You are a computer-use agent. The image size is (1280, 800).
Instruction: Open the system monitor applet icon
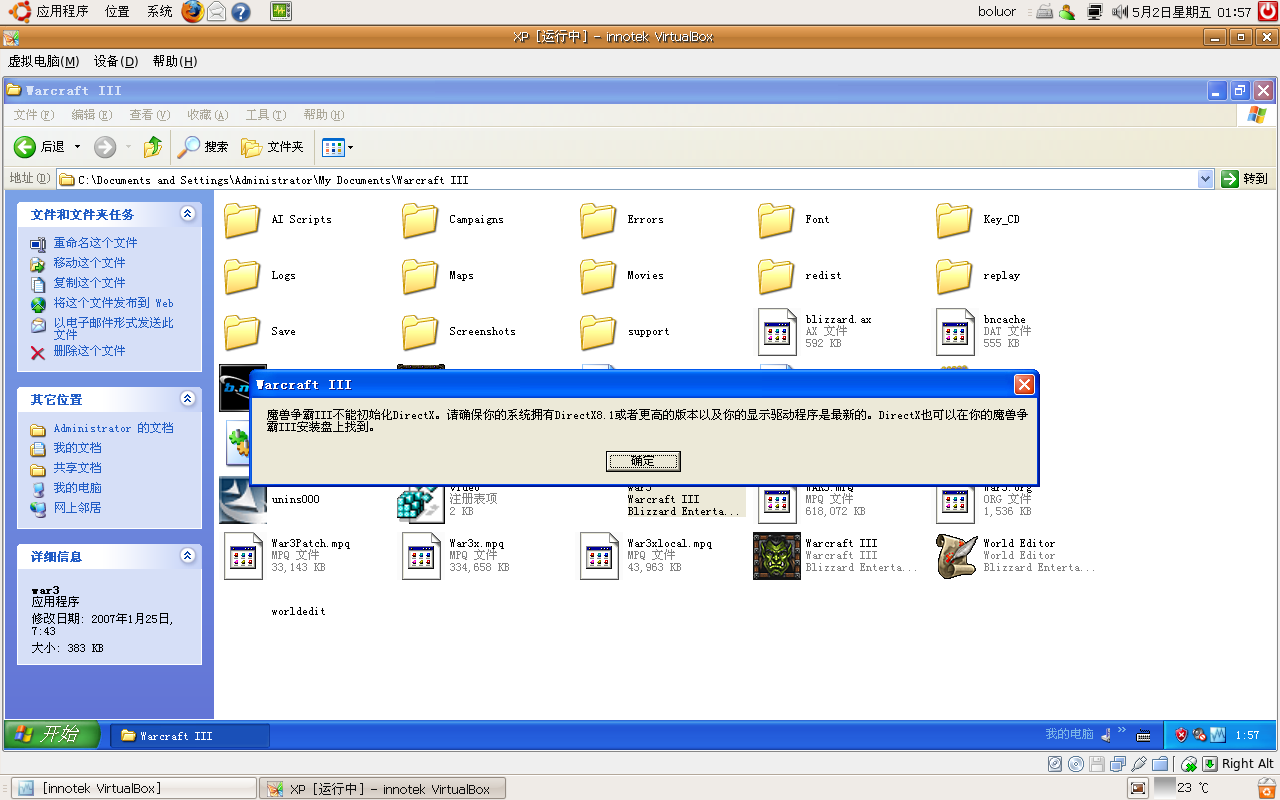click(281, 12)
